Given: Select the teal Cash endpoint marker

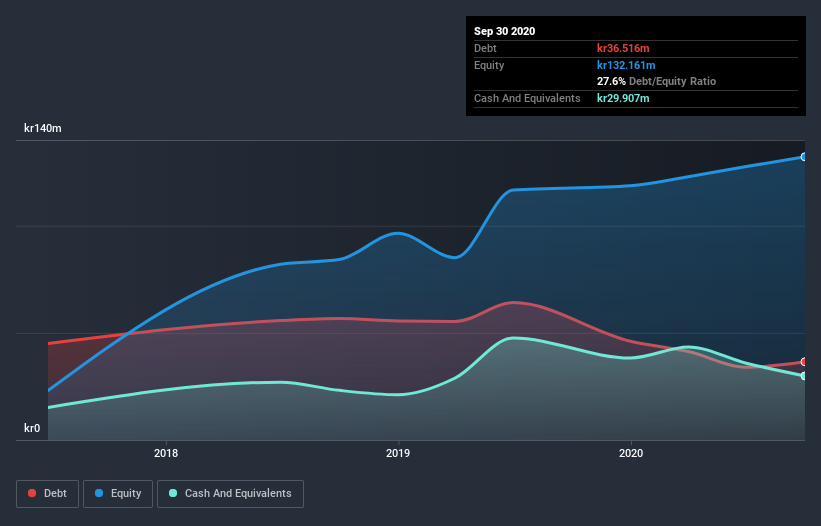Looking at the screenshot, I should [x=804, y=376].
